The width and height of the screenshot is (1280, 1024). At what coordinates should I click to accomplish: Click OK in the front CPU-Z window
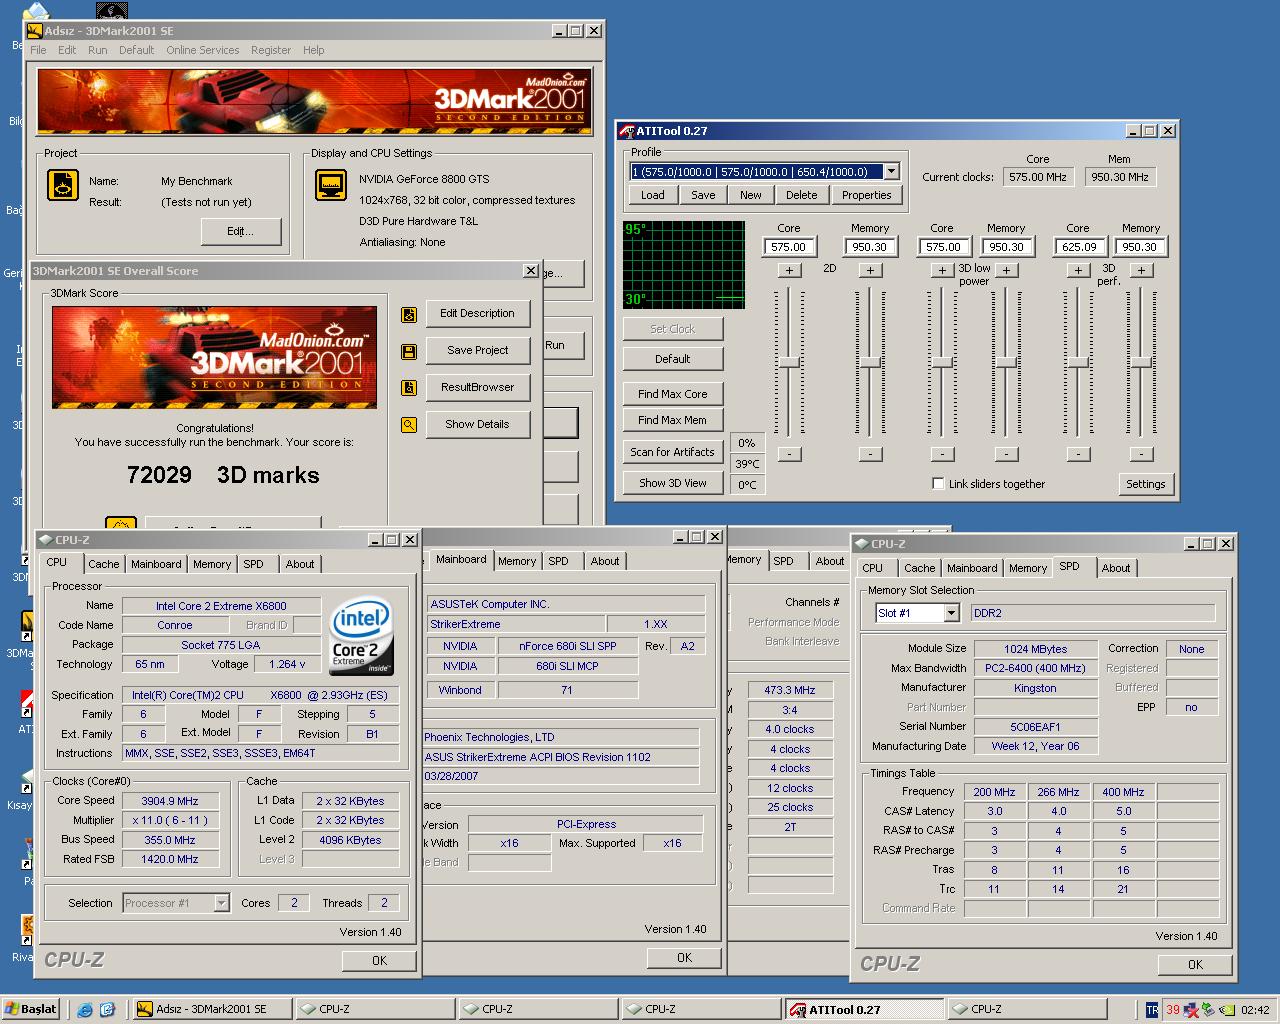(x=379, y=961)
